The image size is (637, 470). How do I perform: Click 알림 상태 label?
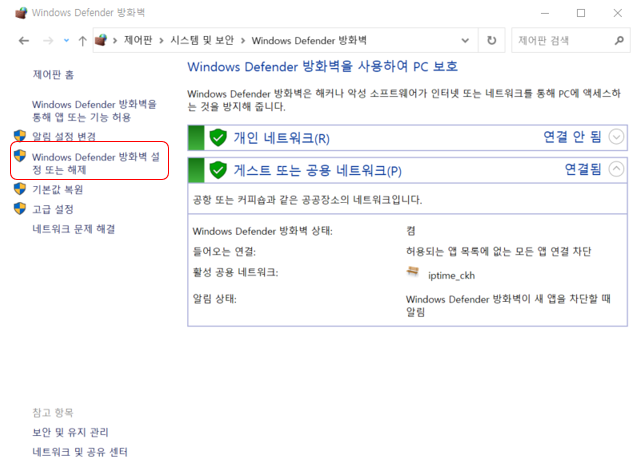(214, 299)
